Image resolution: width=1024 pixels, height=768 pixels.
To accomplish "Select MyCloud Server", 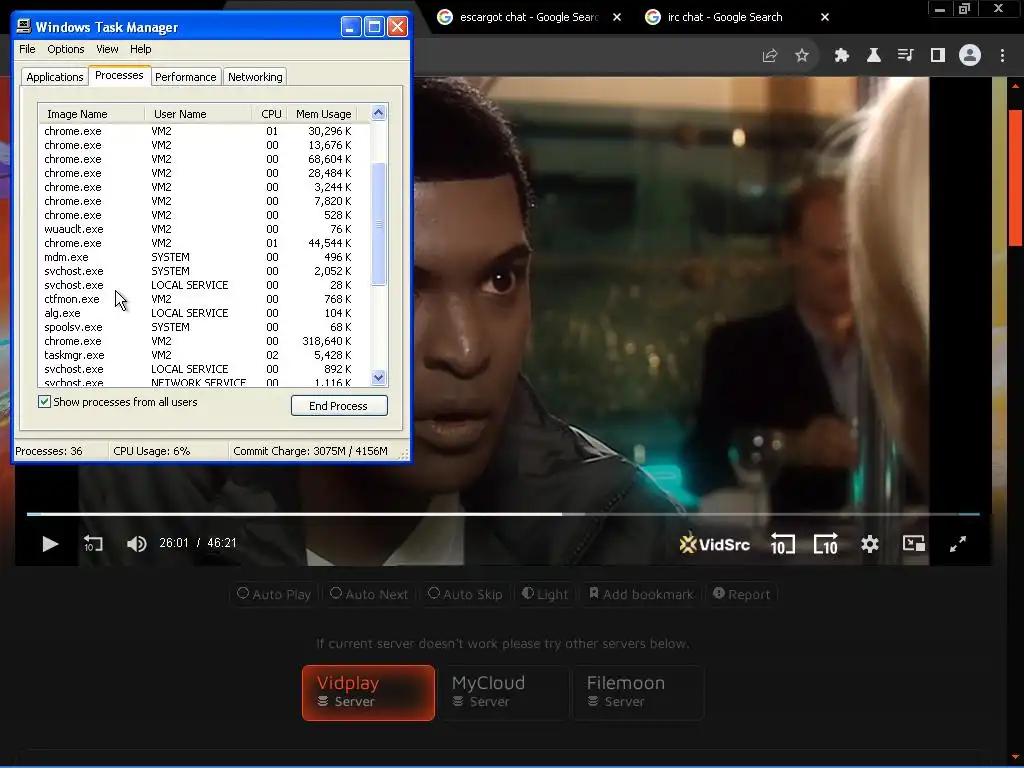I will point(503,693).
